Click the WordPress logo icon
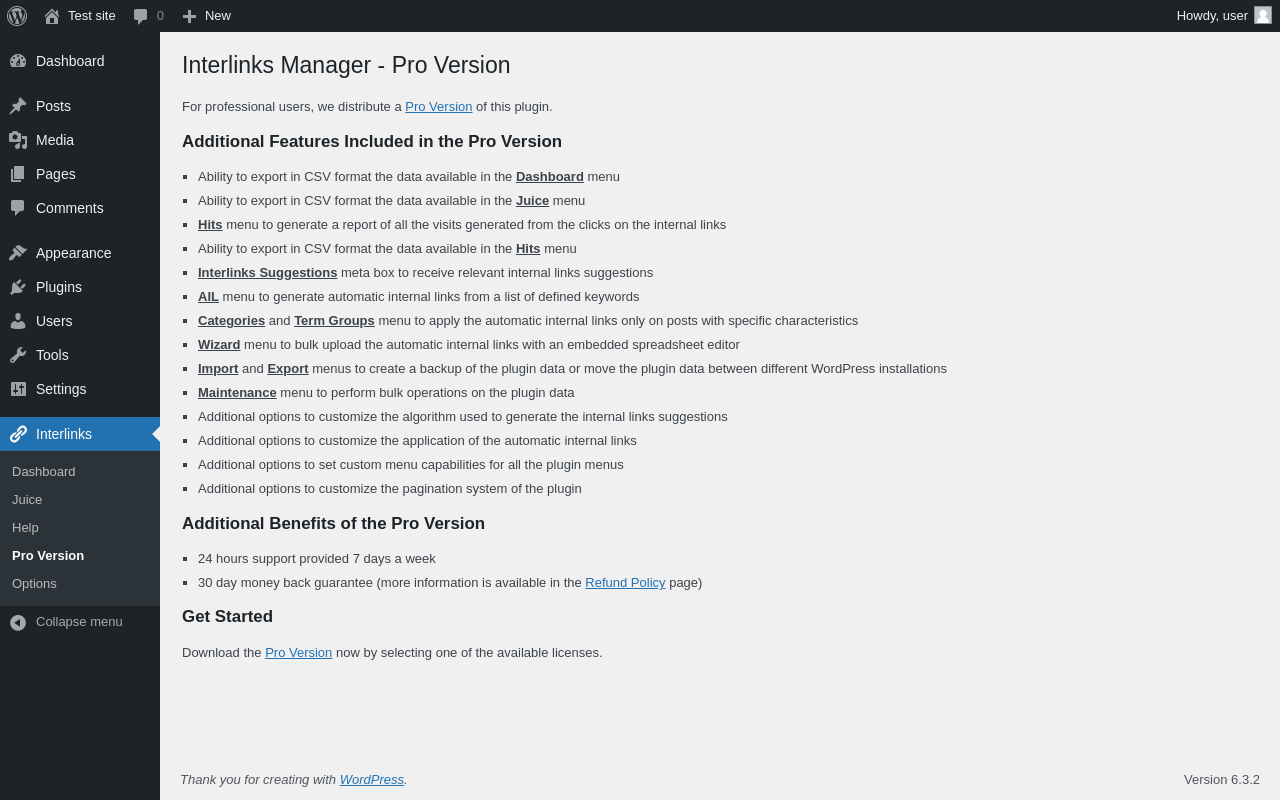Screen dimensions: 1280x800 pyautogui.click(x=17, y=16)
